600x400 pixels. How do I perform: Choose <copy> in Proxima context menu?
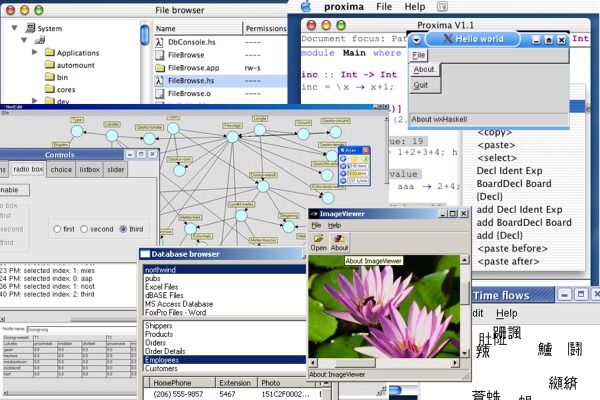pyautogui.click(x=494, y=132)
